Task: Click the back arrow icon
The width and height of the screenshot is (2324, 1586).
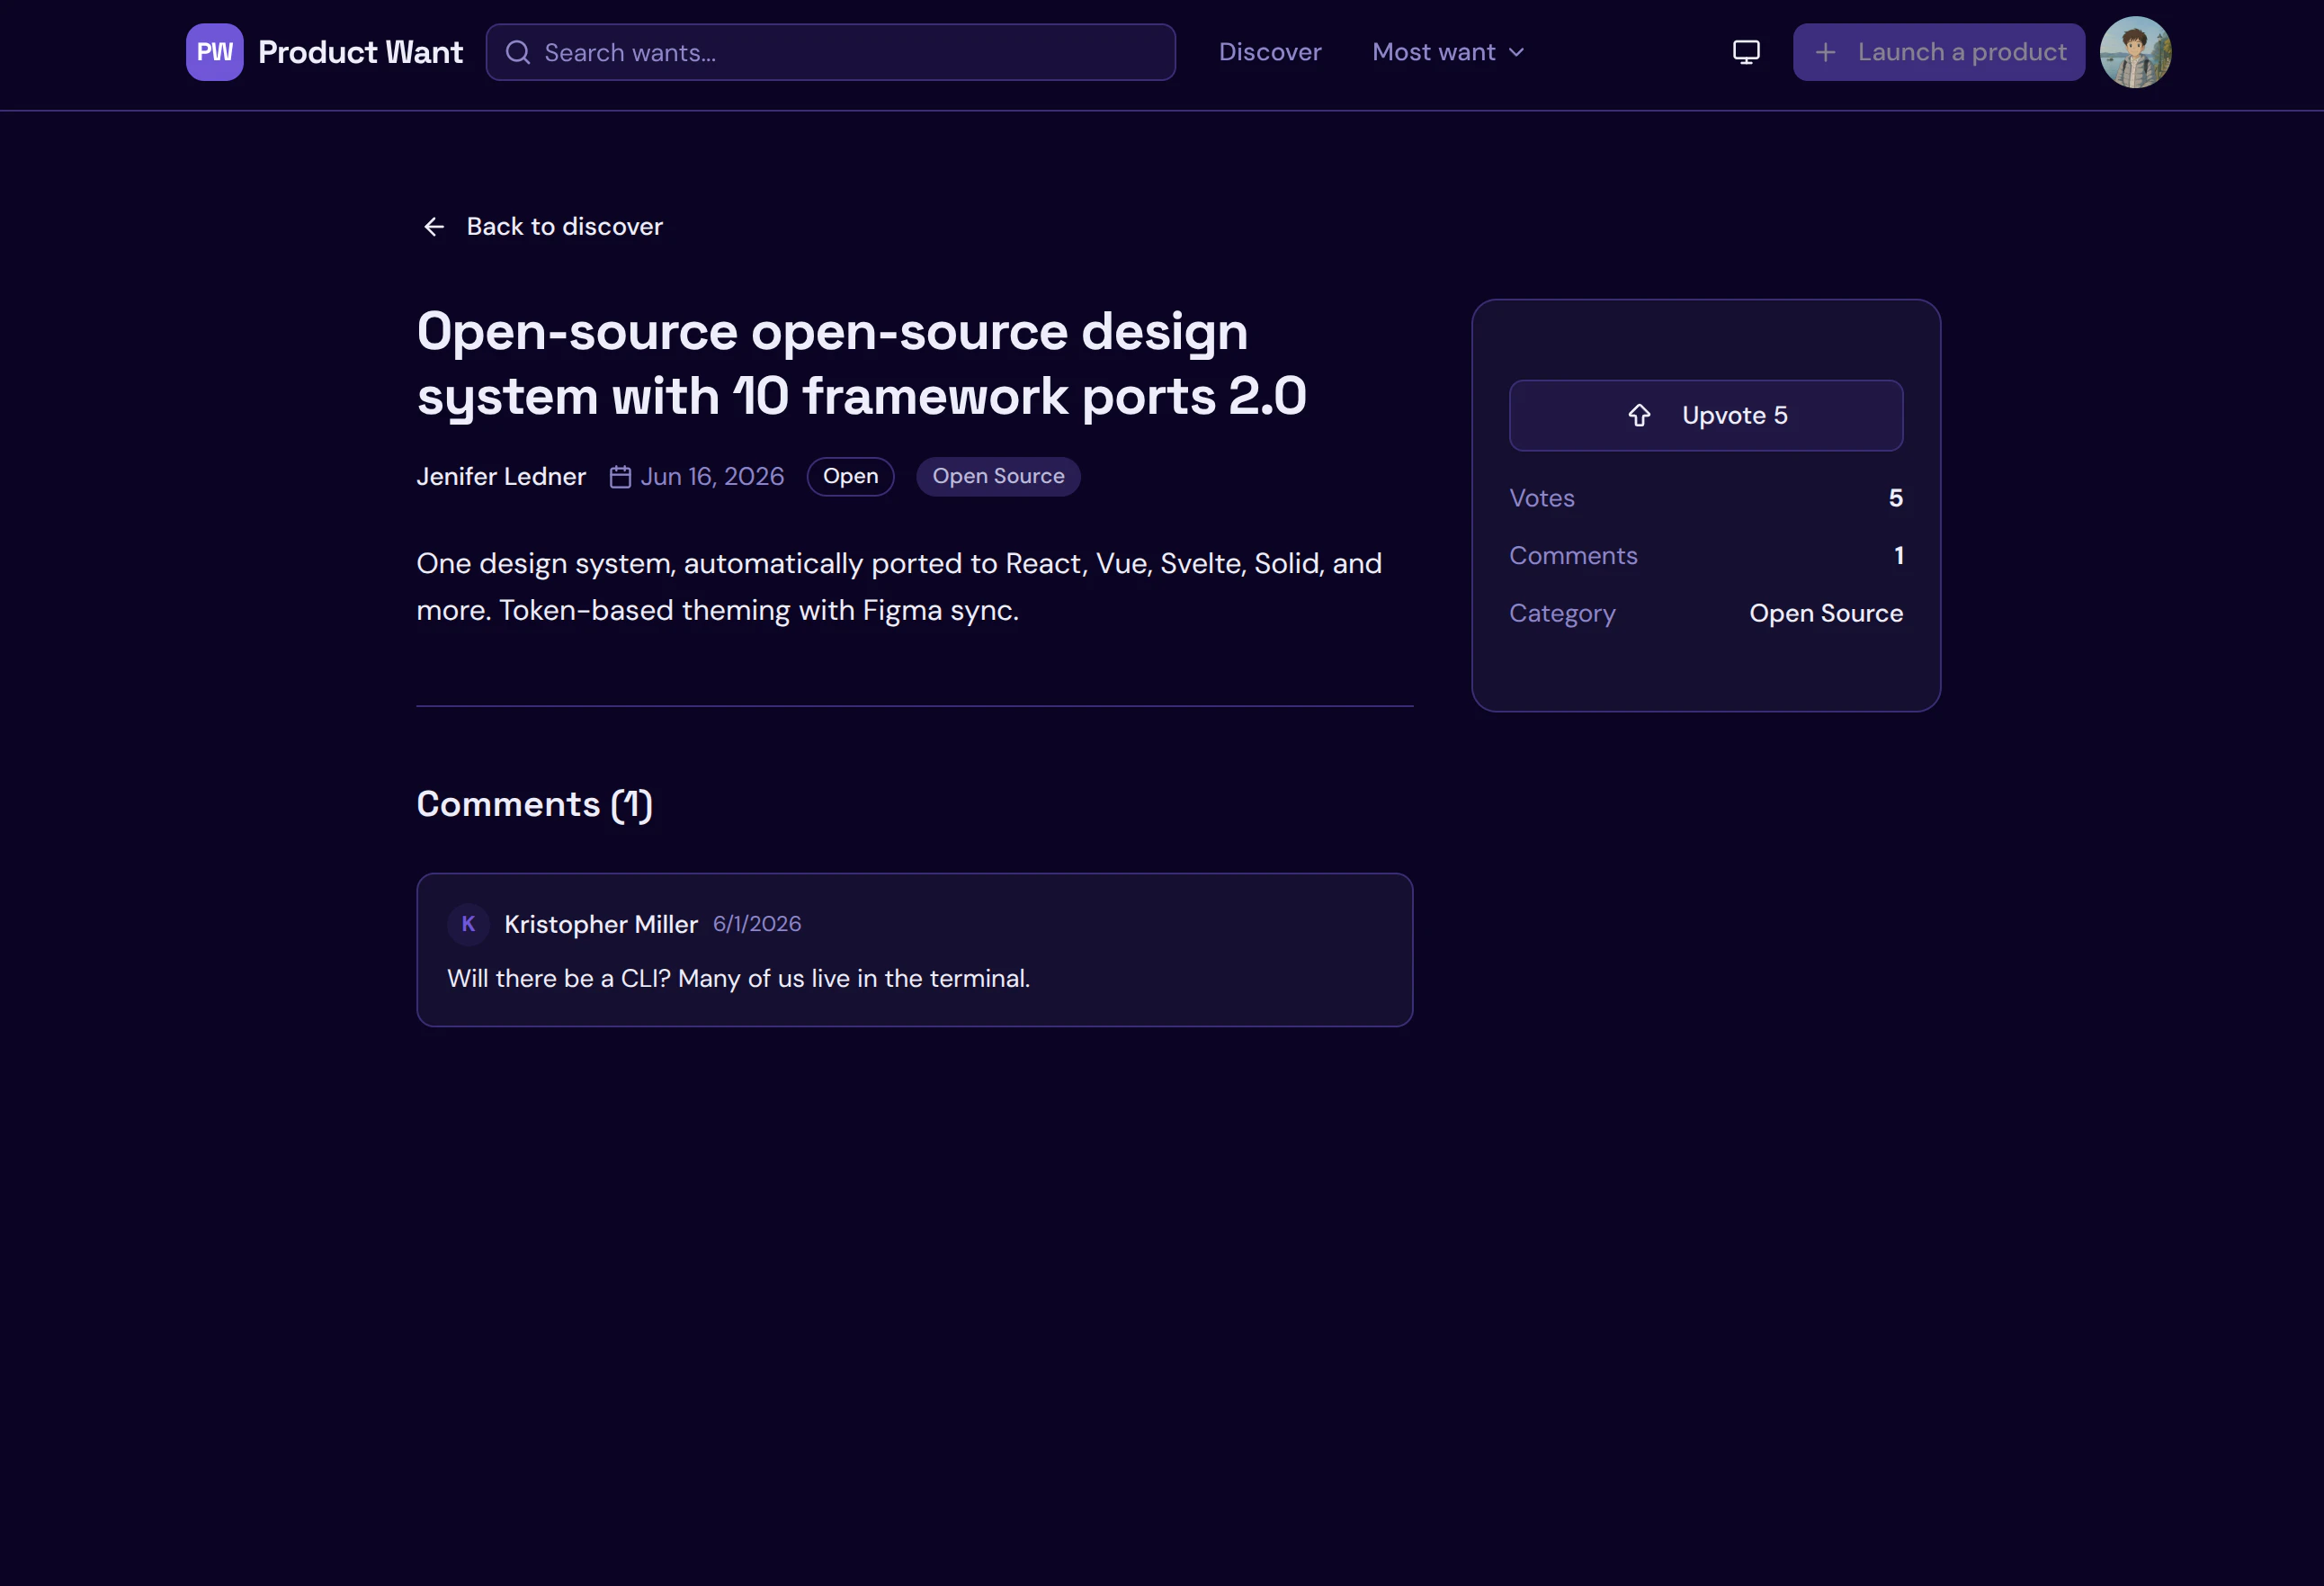Action: pos(434,227)
